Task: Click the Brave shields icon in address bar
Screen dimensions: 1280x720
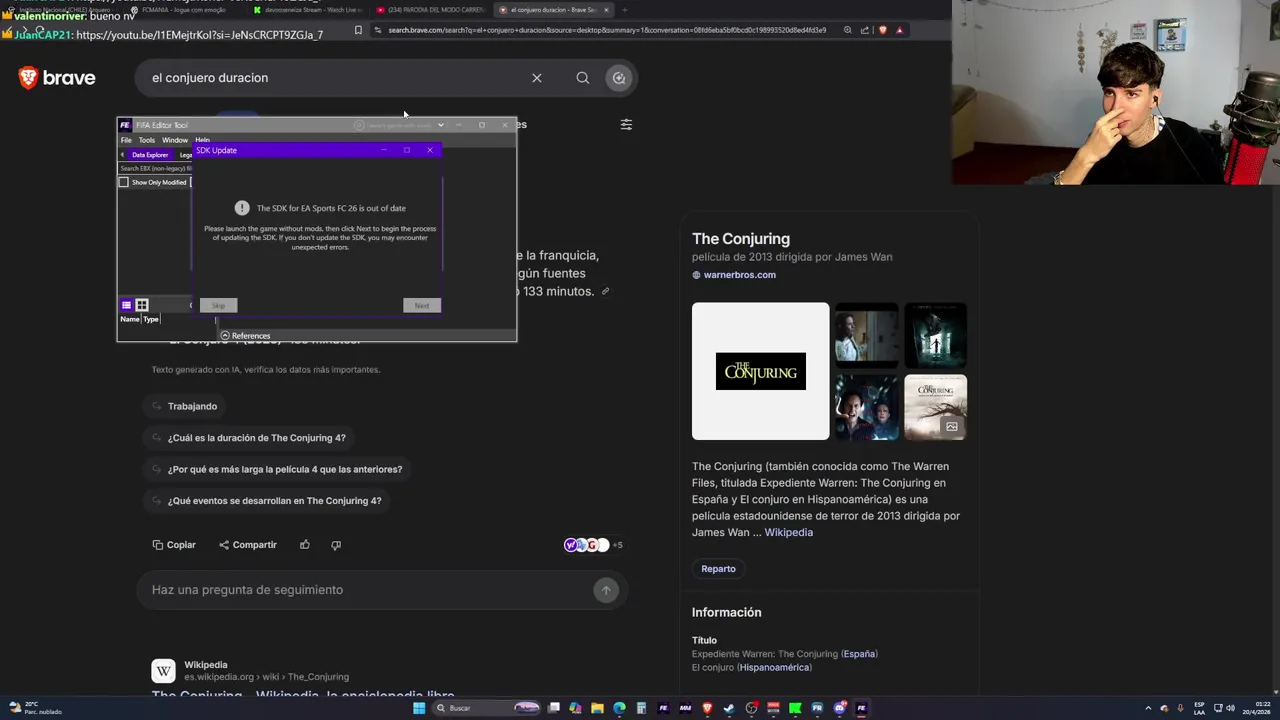Action: pos(882,30)
